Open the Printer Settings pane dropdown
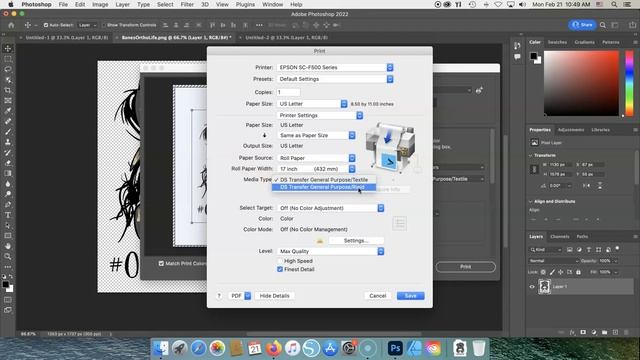Viewport: 640px width, 360px height. 320,116
